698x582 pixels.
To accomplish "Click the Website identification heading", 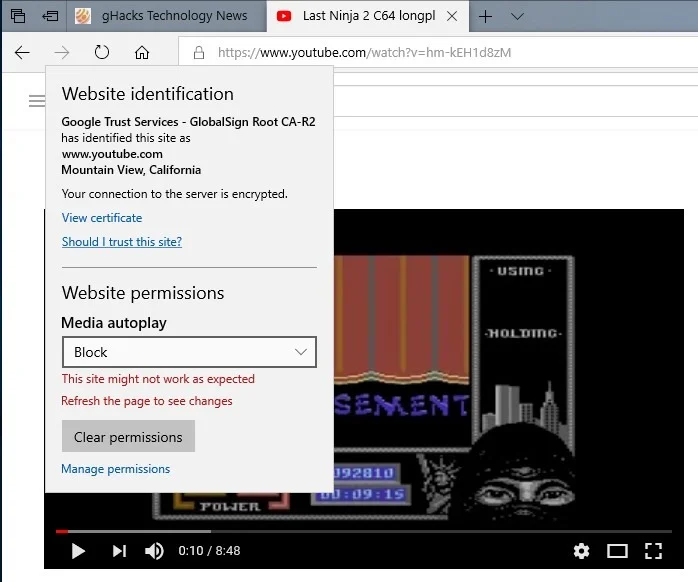I will tap(147, 94).
